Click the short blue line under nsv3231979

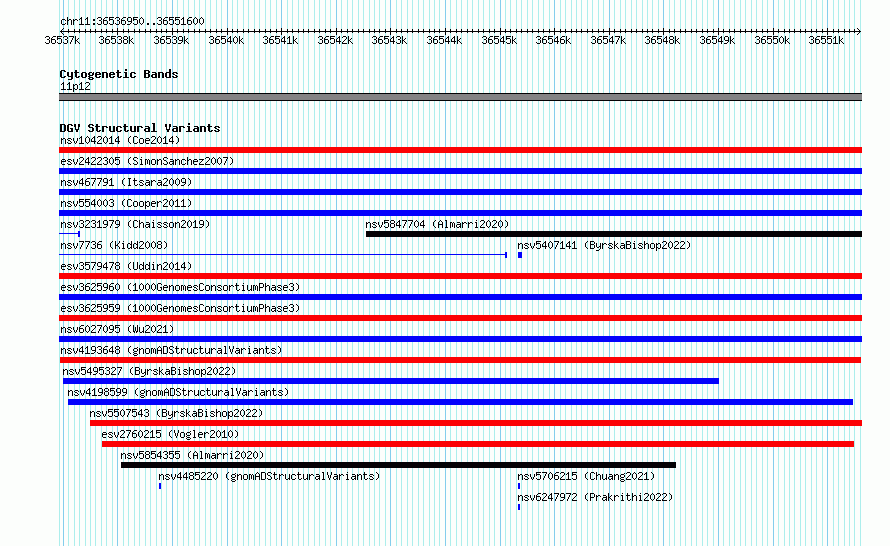click(69, 234)
